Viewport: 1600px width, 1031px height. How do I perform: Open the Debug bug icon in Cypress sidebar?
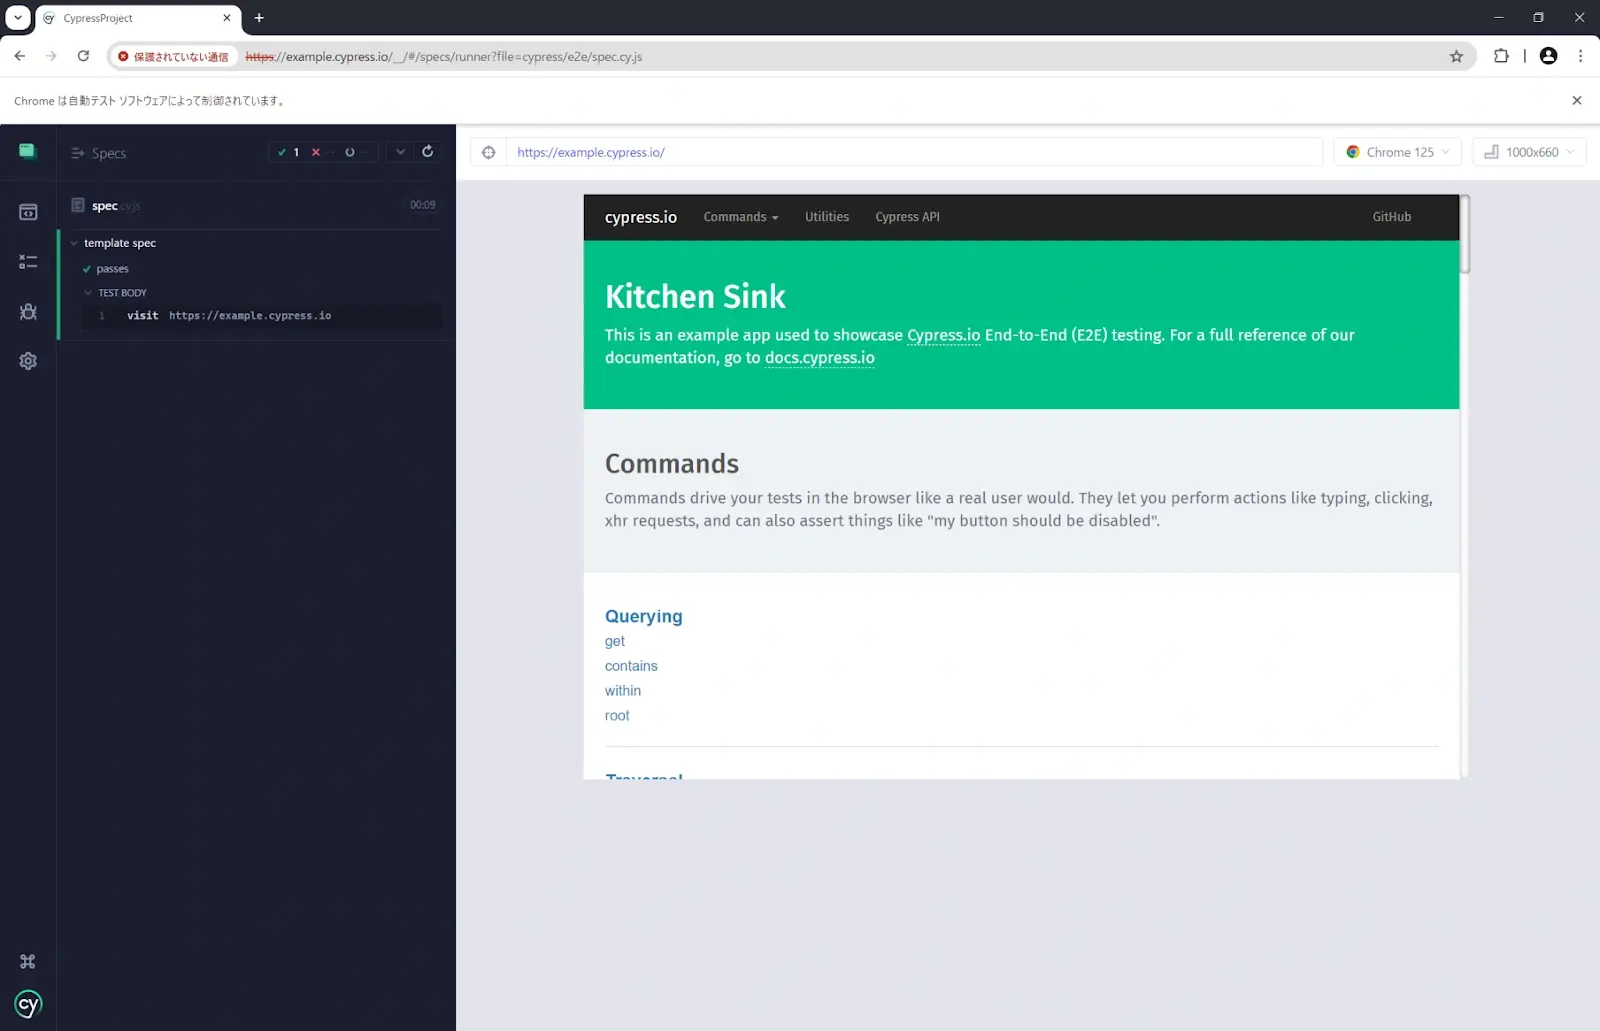[28, 311]
